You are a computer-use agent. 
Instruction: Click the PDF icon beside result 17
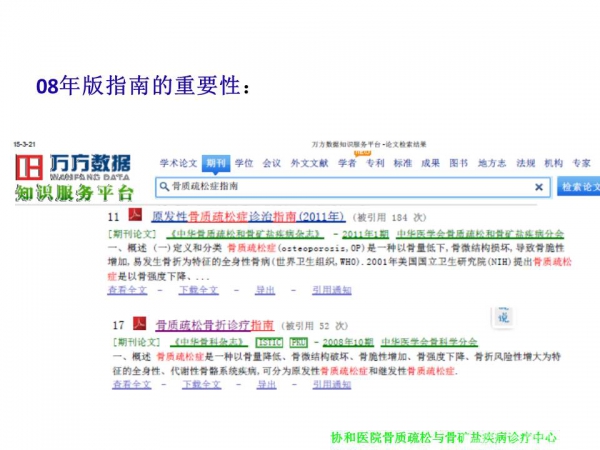coord(139,324)
